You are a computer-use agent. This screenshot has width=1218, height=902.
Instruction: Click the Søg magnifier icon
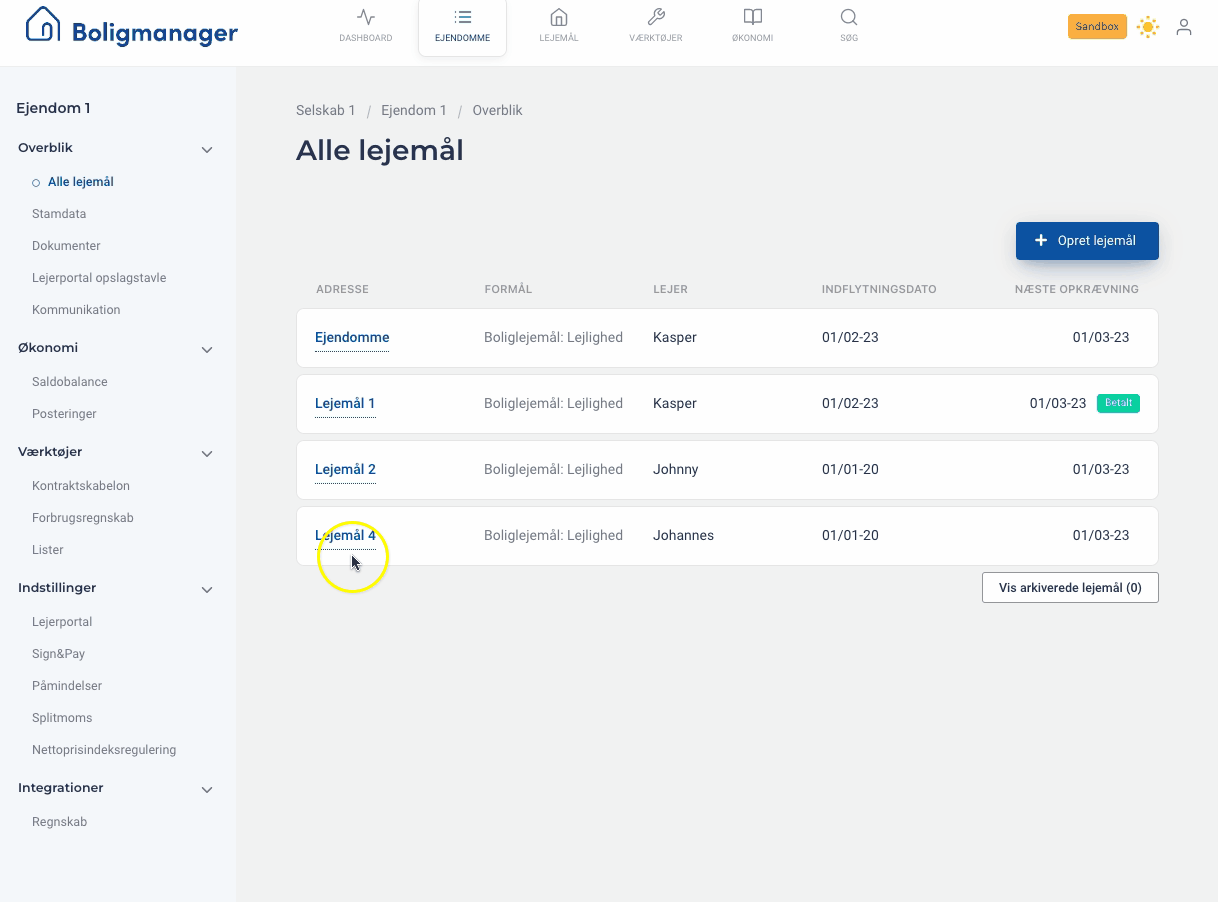click(x=849, y=18)
